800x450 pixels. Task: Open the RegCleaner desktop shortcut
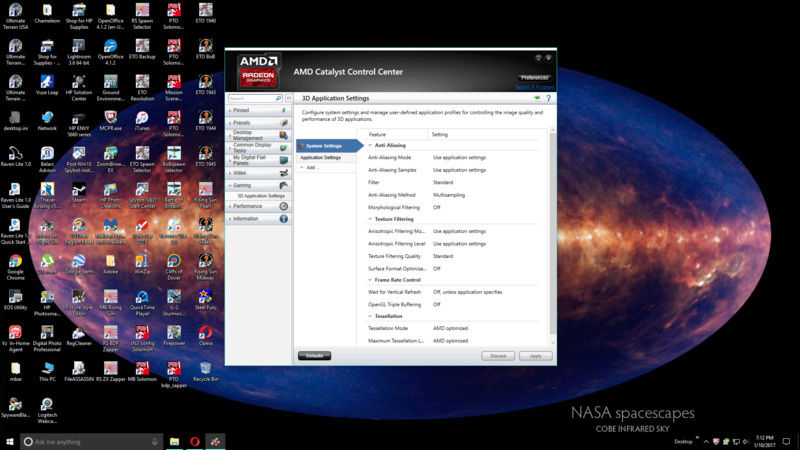79,336
